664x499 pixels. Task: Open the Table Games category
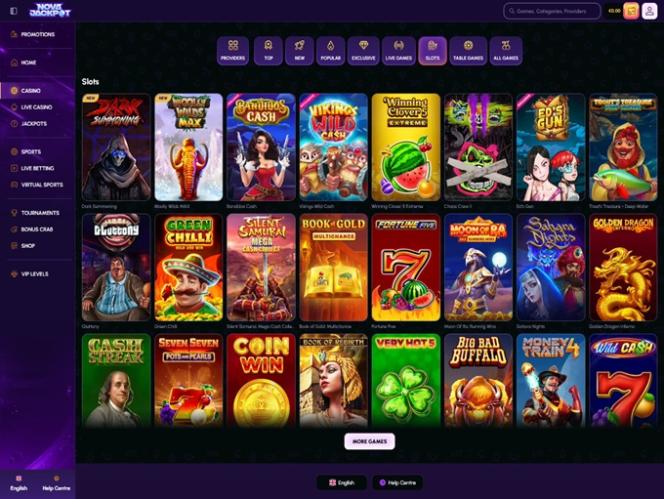pos(468,51)
